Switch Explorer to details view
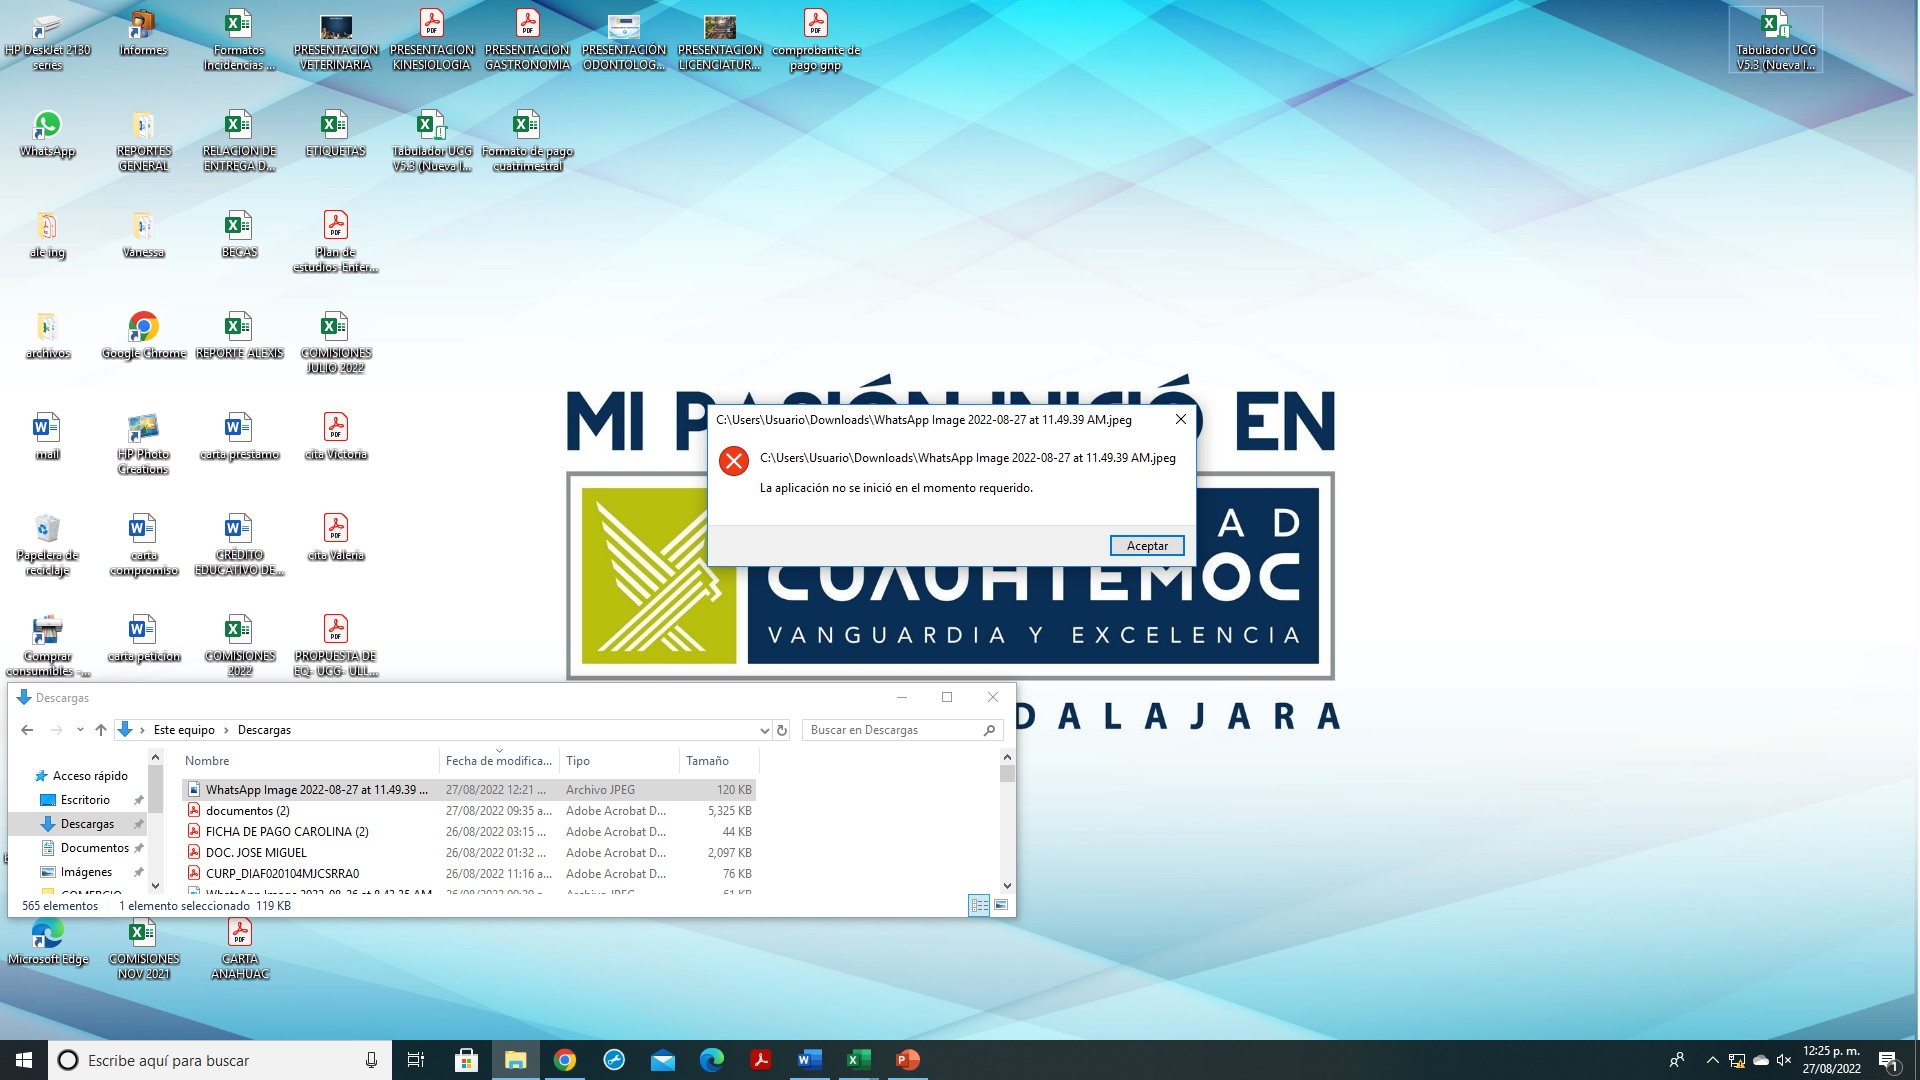Image resolution: width=1920 pixels, height=1080 pixels. tap(979, 905)
